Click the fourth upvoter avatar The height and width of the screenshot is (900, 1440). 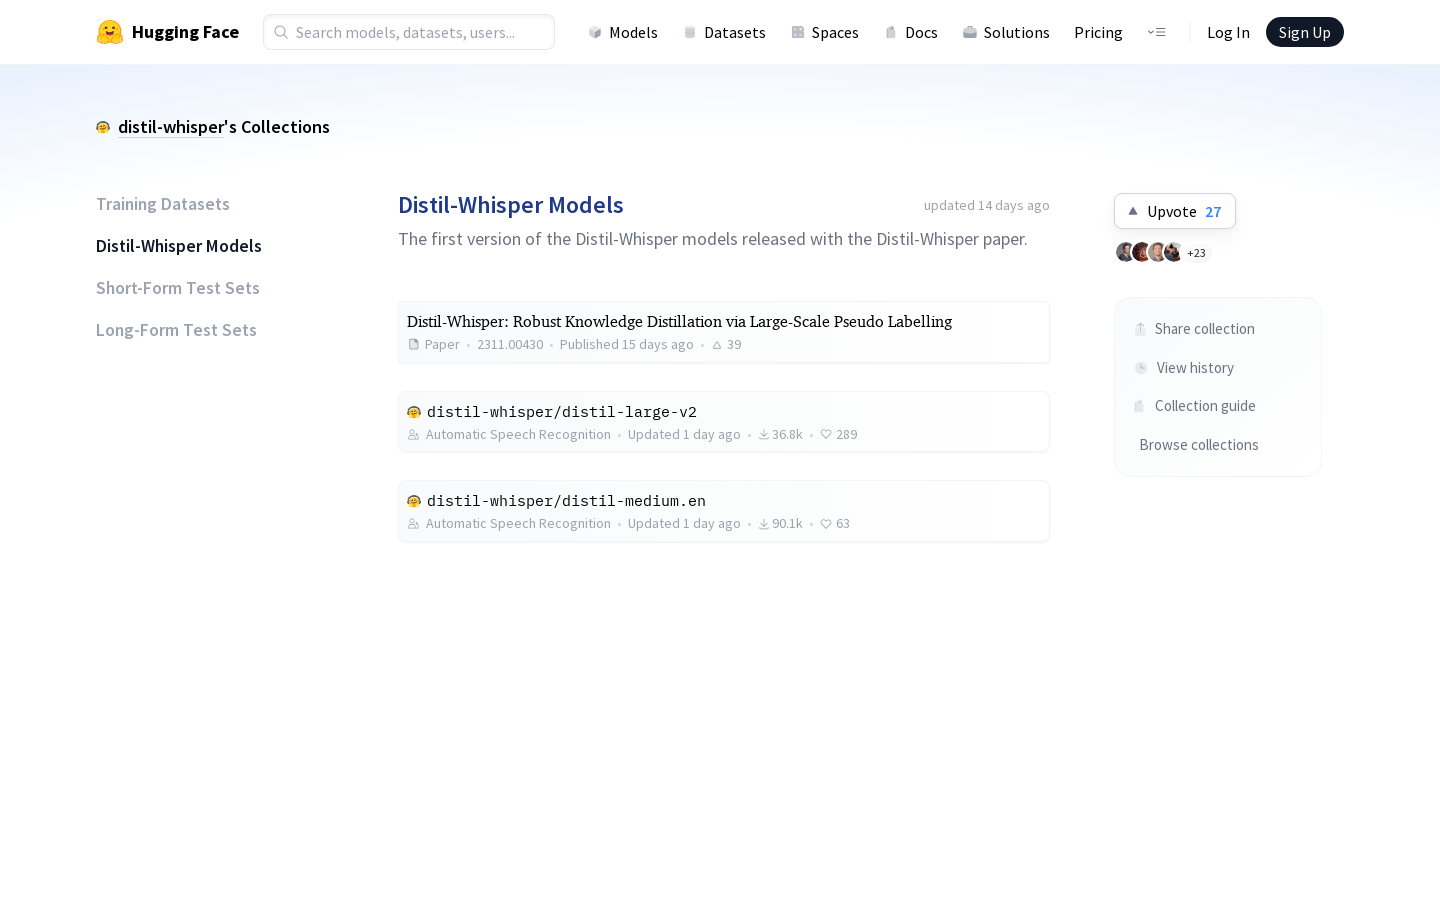click(x=1173, y=252)
